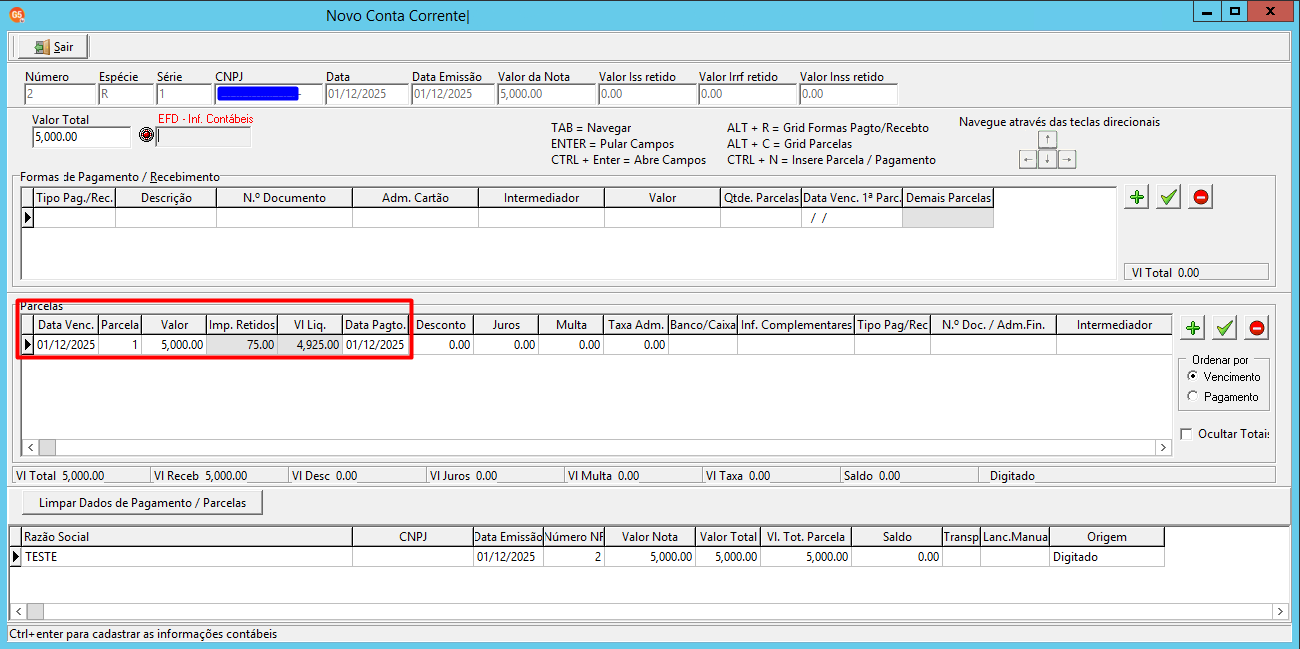
Task: Click the Taxa Adm. cell in Parcelas row
Action: 636,344
